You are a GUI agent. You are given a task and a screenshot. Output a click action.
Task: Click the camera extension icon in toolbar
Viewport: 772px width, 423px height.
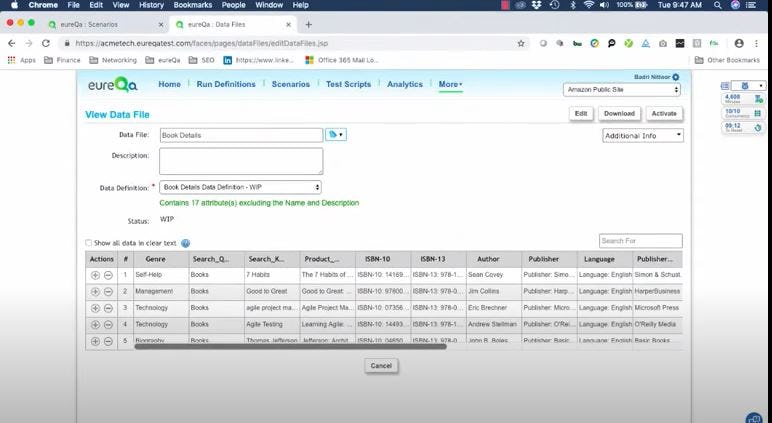pyautogui.click(x=663, y=44)
